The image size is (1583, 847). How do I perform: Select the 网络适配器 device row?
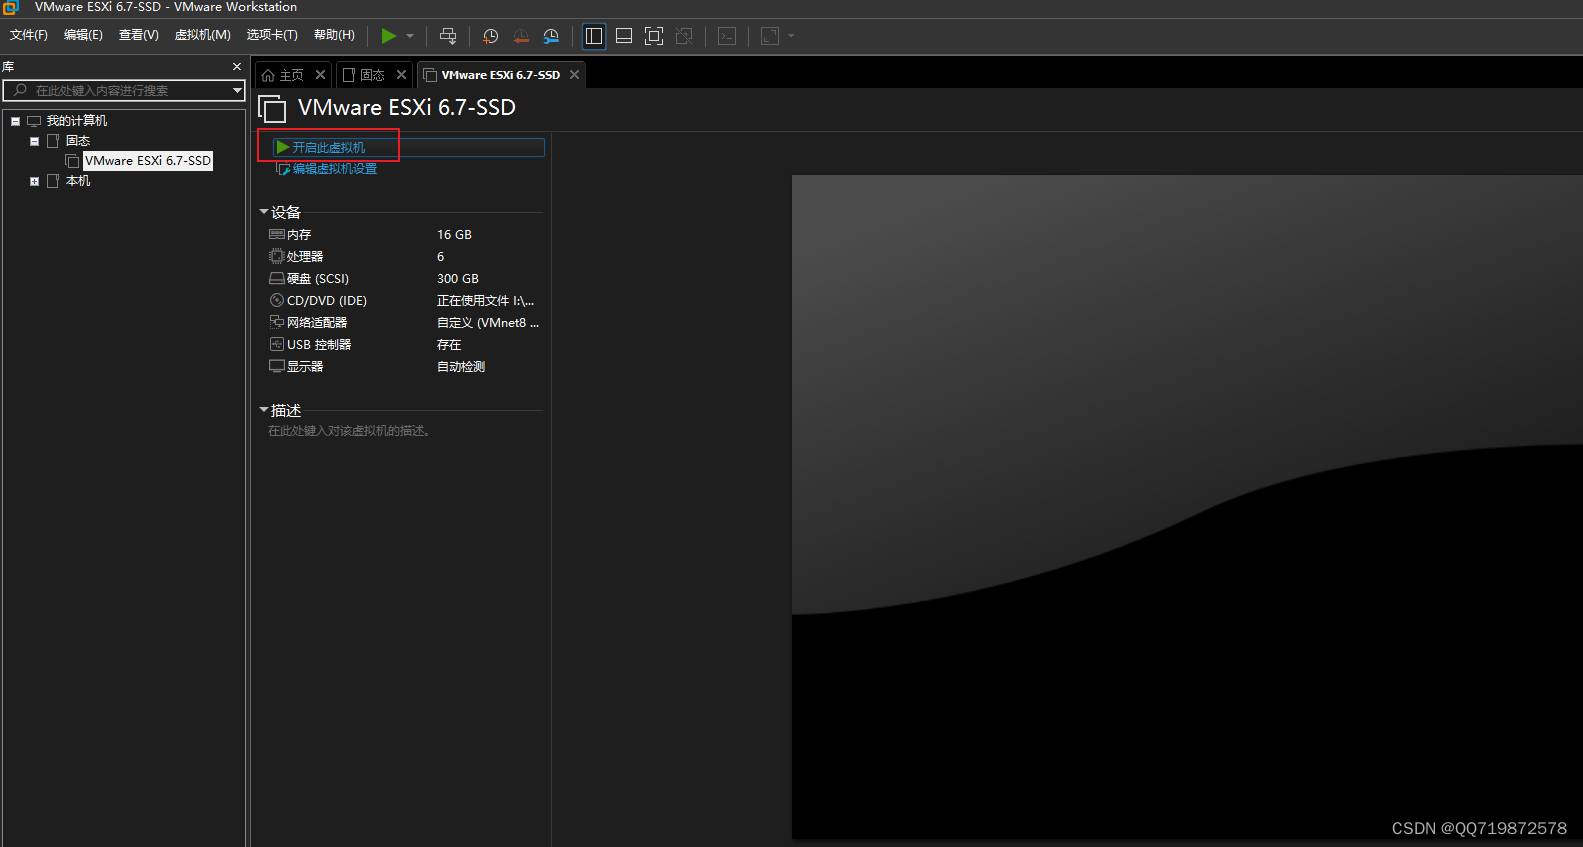(x=403, y=323)
